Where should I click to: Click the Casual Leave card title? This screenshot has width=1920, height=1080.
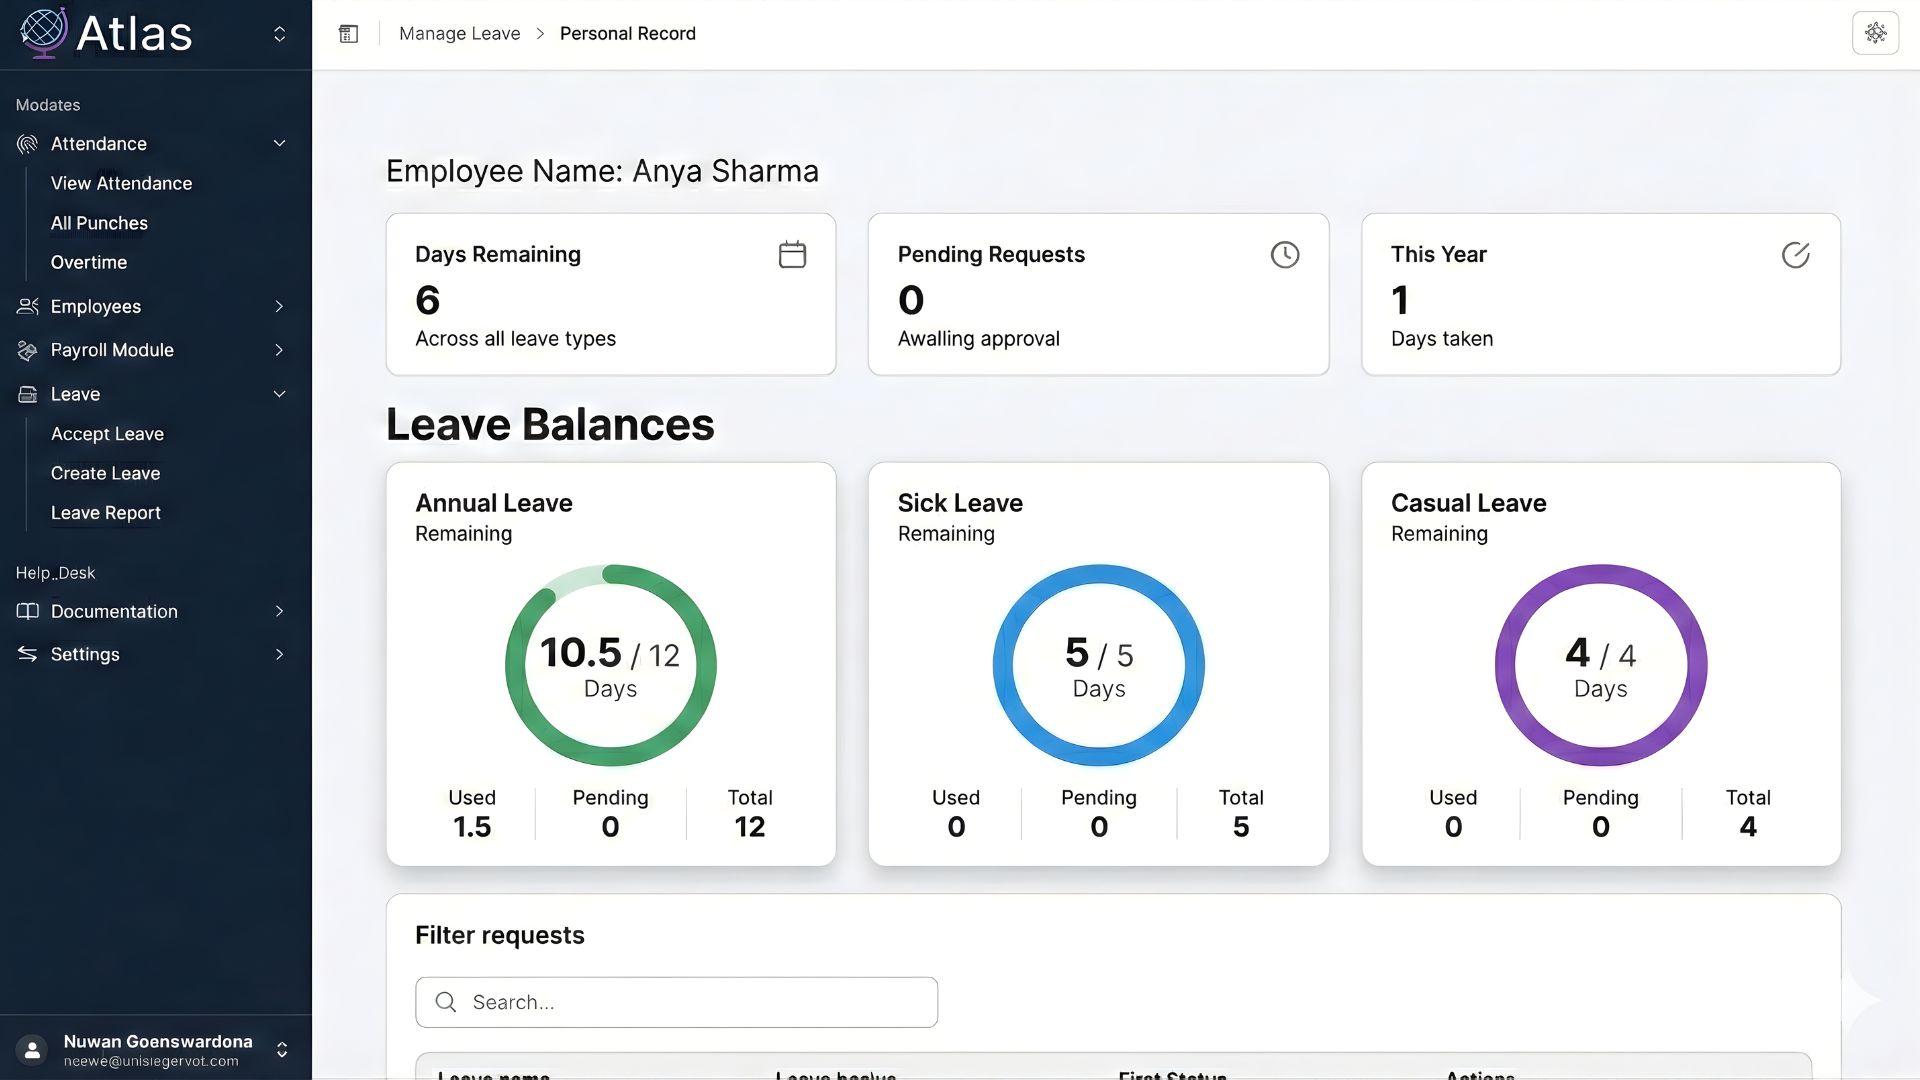point(1468,503)
